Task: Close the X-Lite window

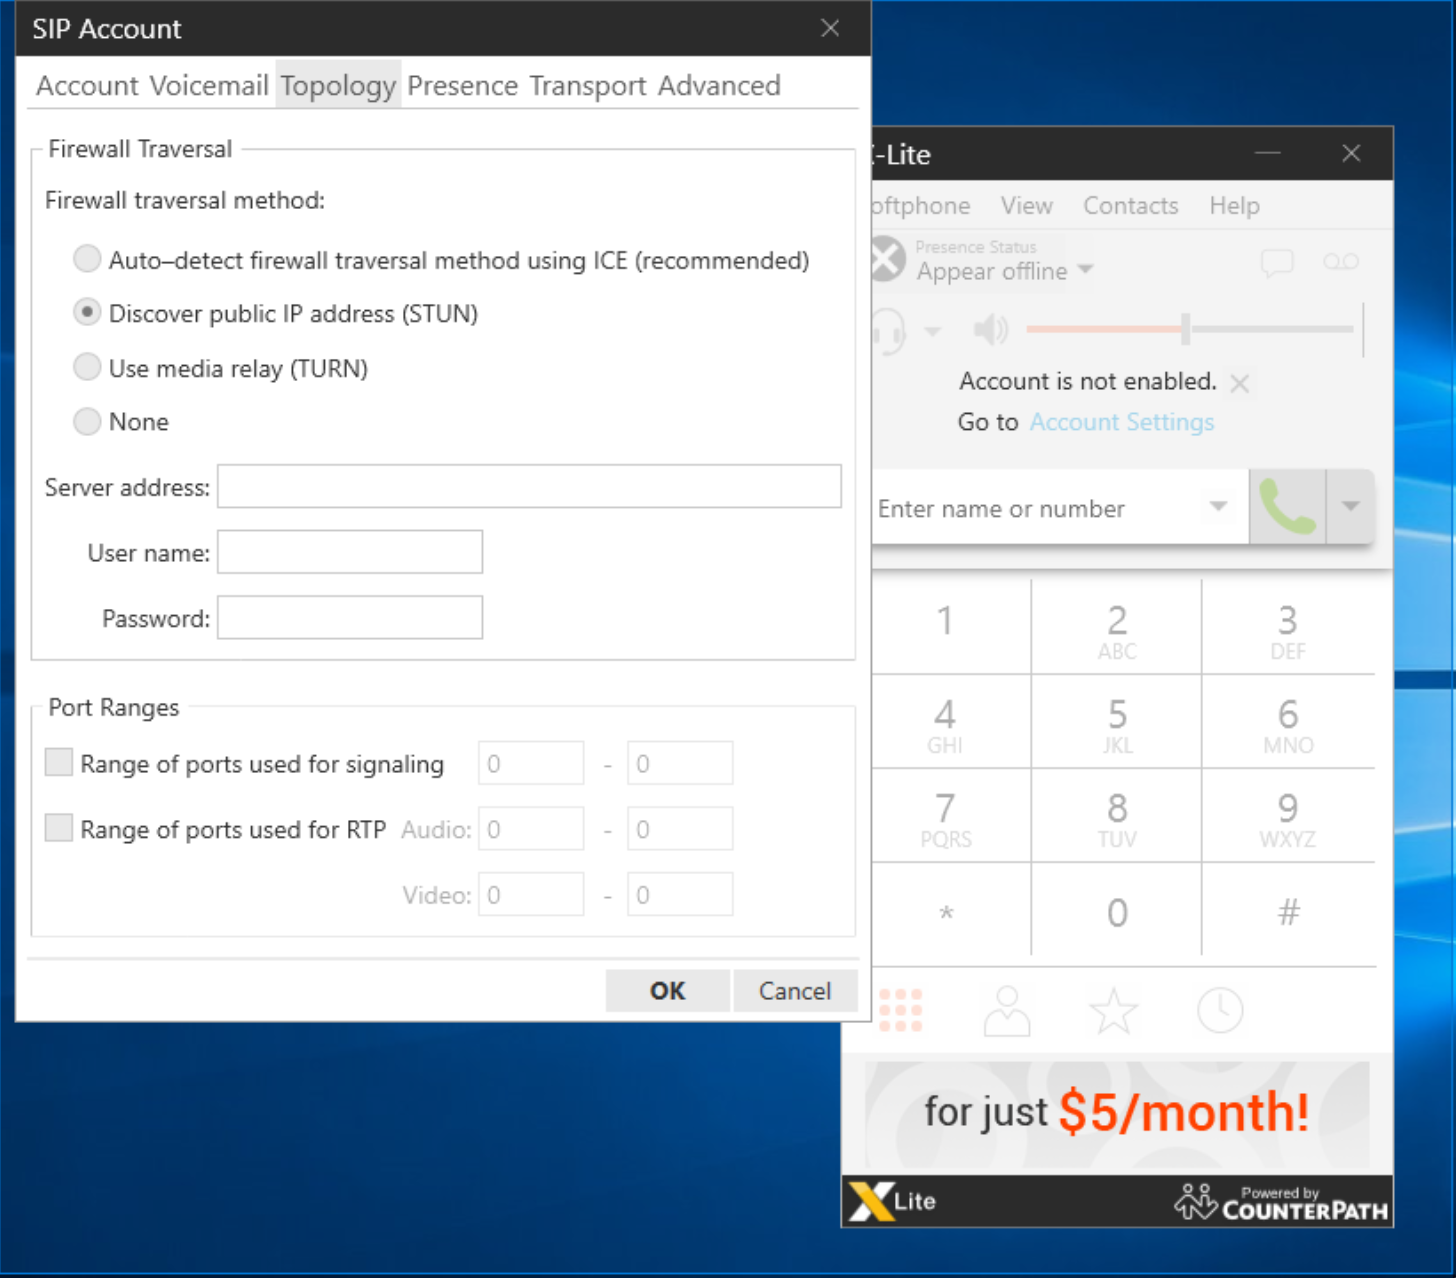Action: [1351, 153]
